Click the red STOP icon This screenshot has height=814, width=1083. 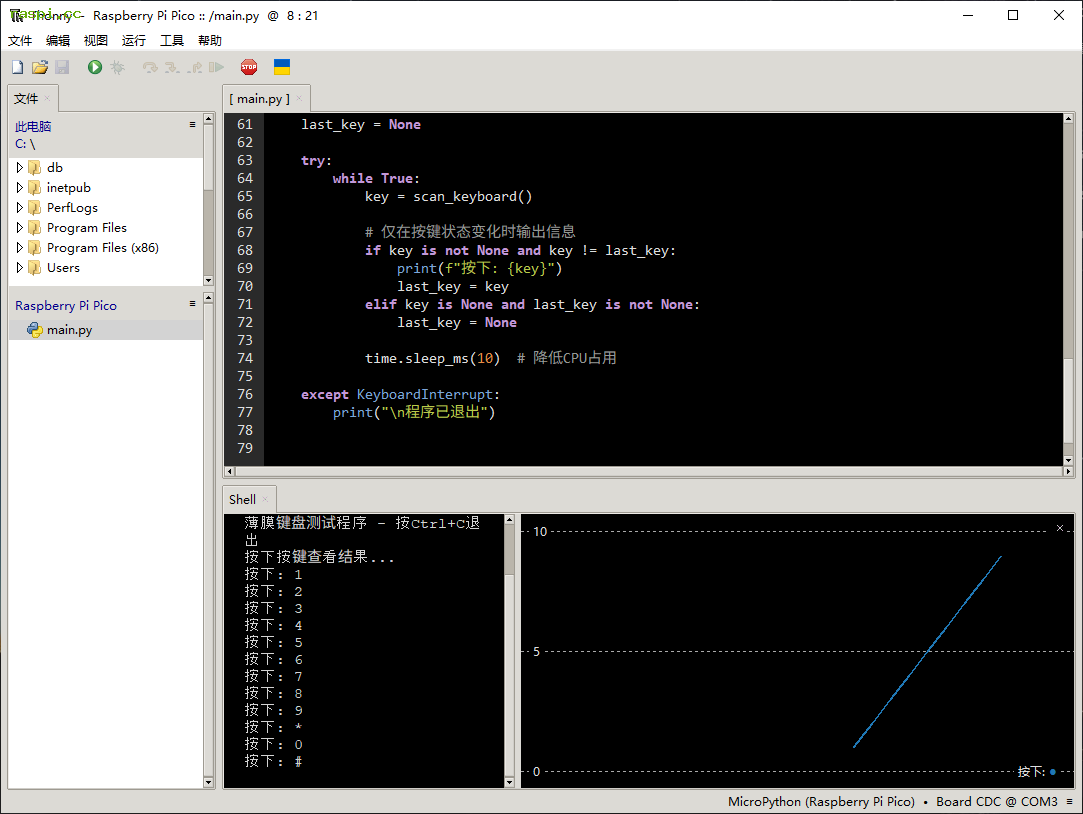[249, 67]
